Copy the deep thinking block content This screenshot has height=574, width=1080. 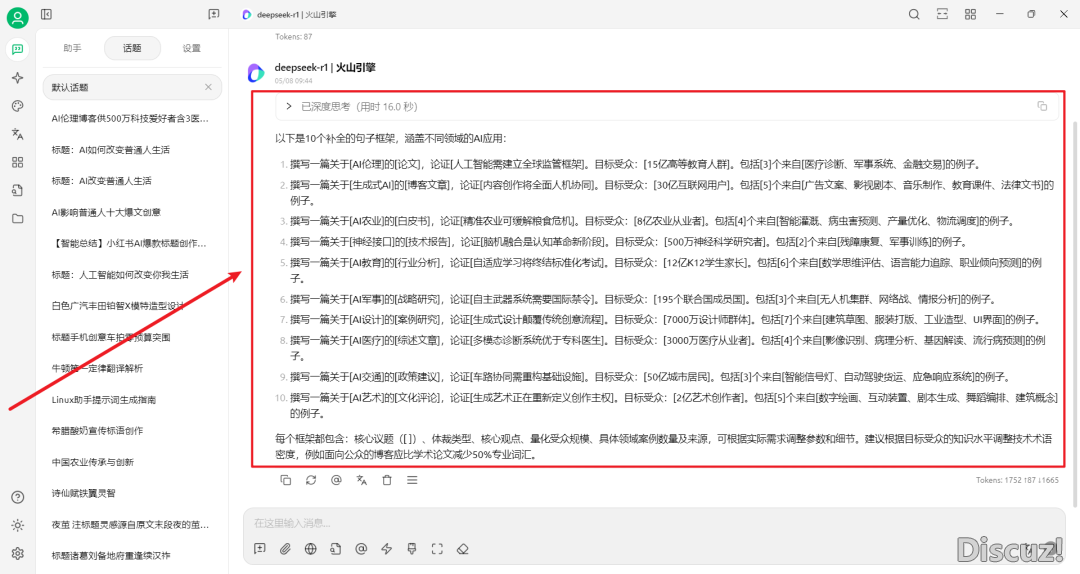1042,106
